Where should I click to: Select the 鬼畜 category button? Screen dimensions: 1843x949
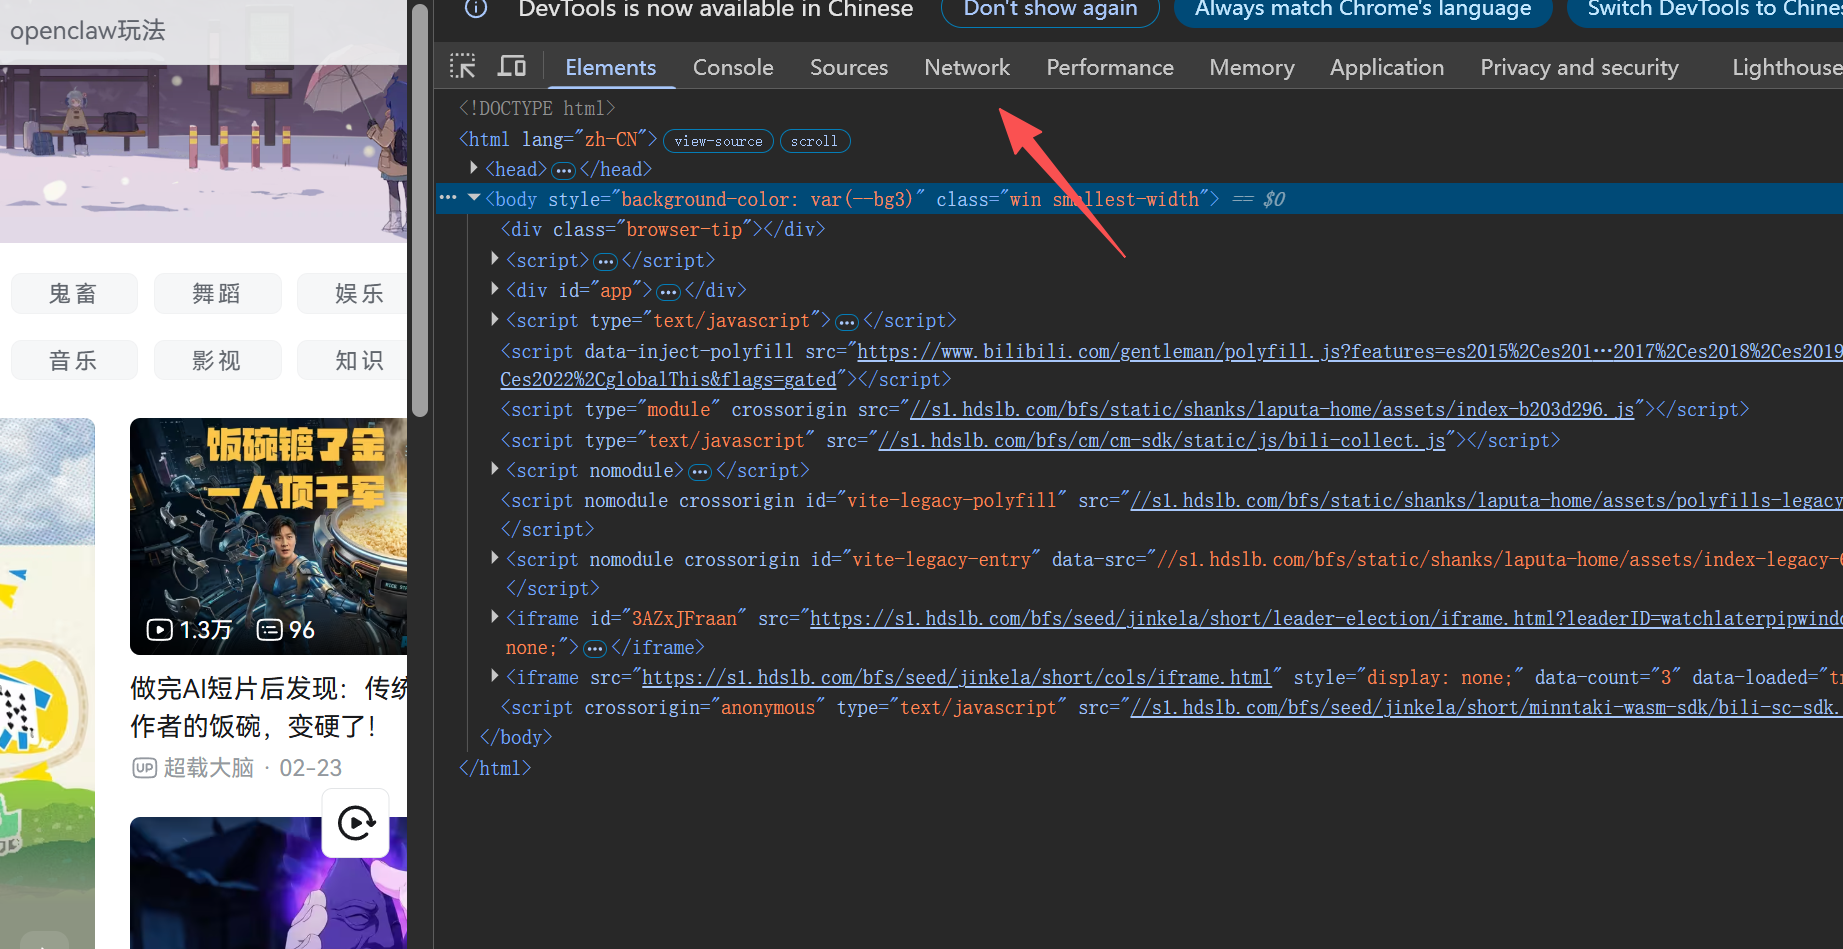tap(74, 293)
